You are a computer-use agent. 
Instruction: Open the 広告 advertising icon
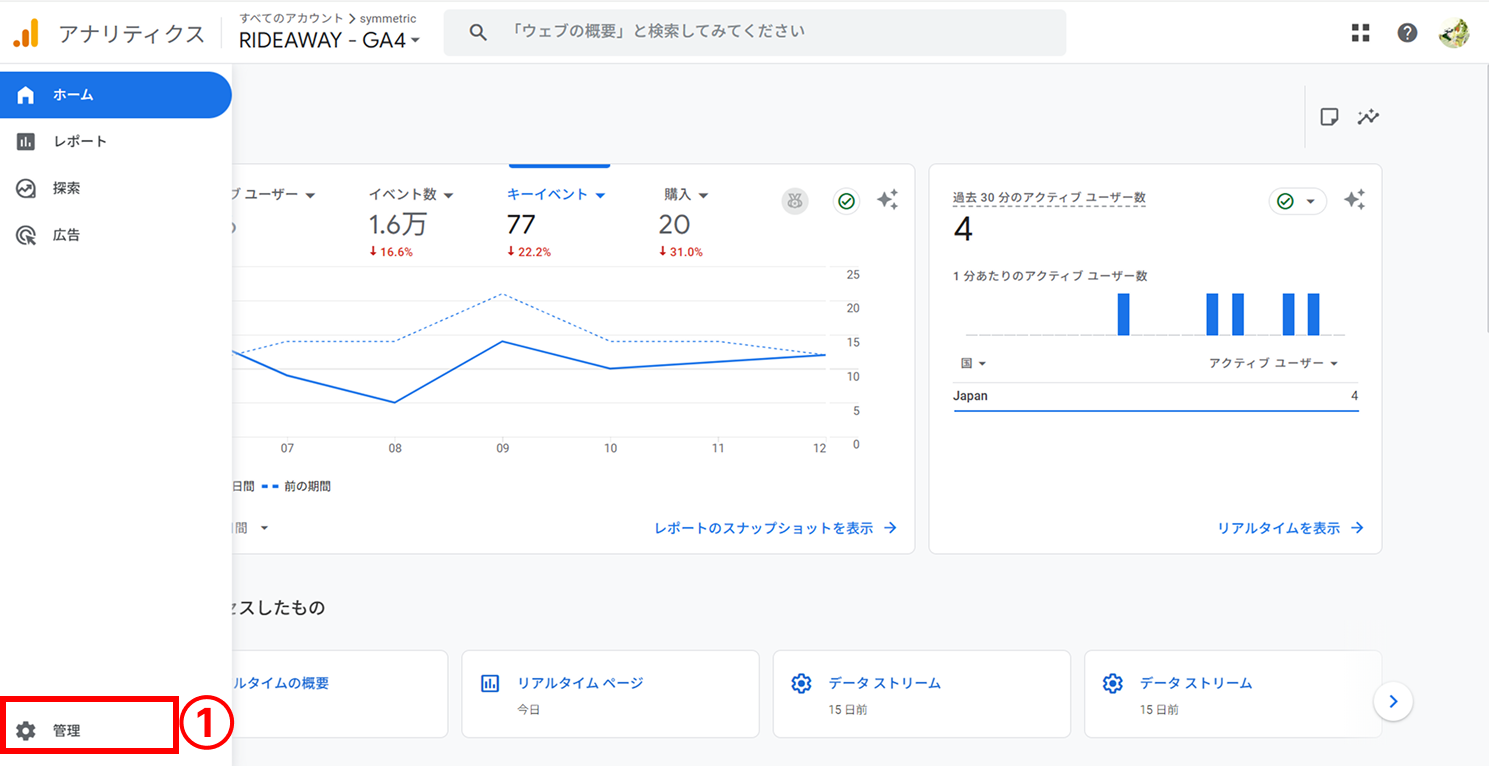pyautogui.click(x=26, y=235)
